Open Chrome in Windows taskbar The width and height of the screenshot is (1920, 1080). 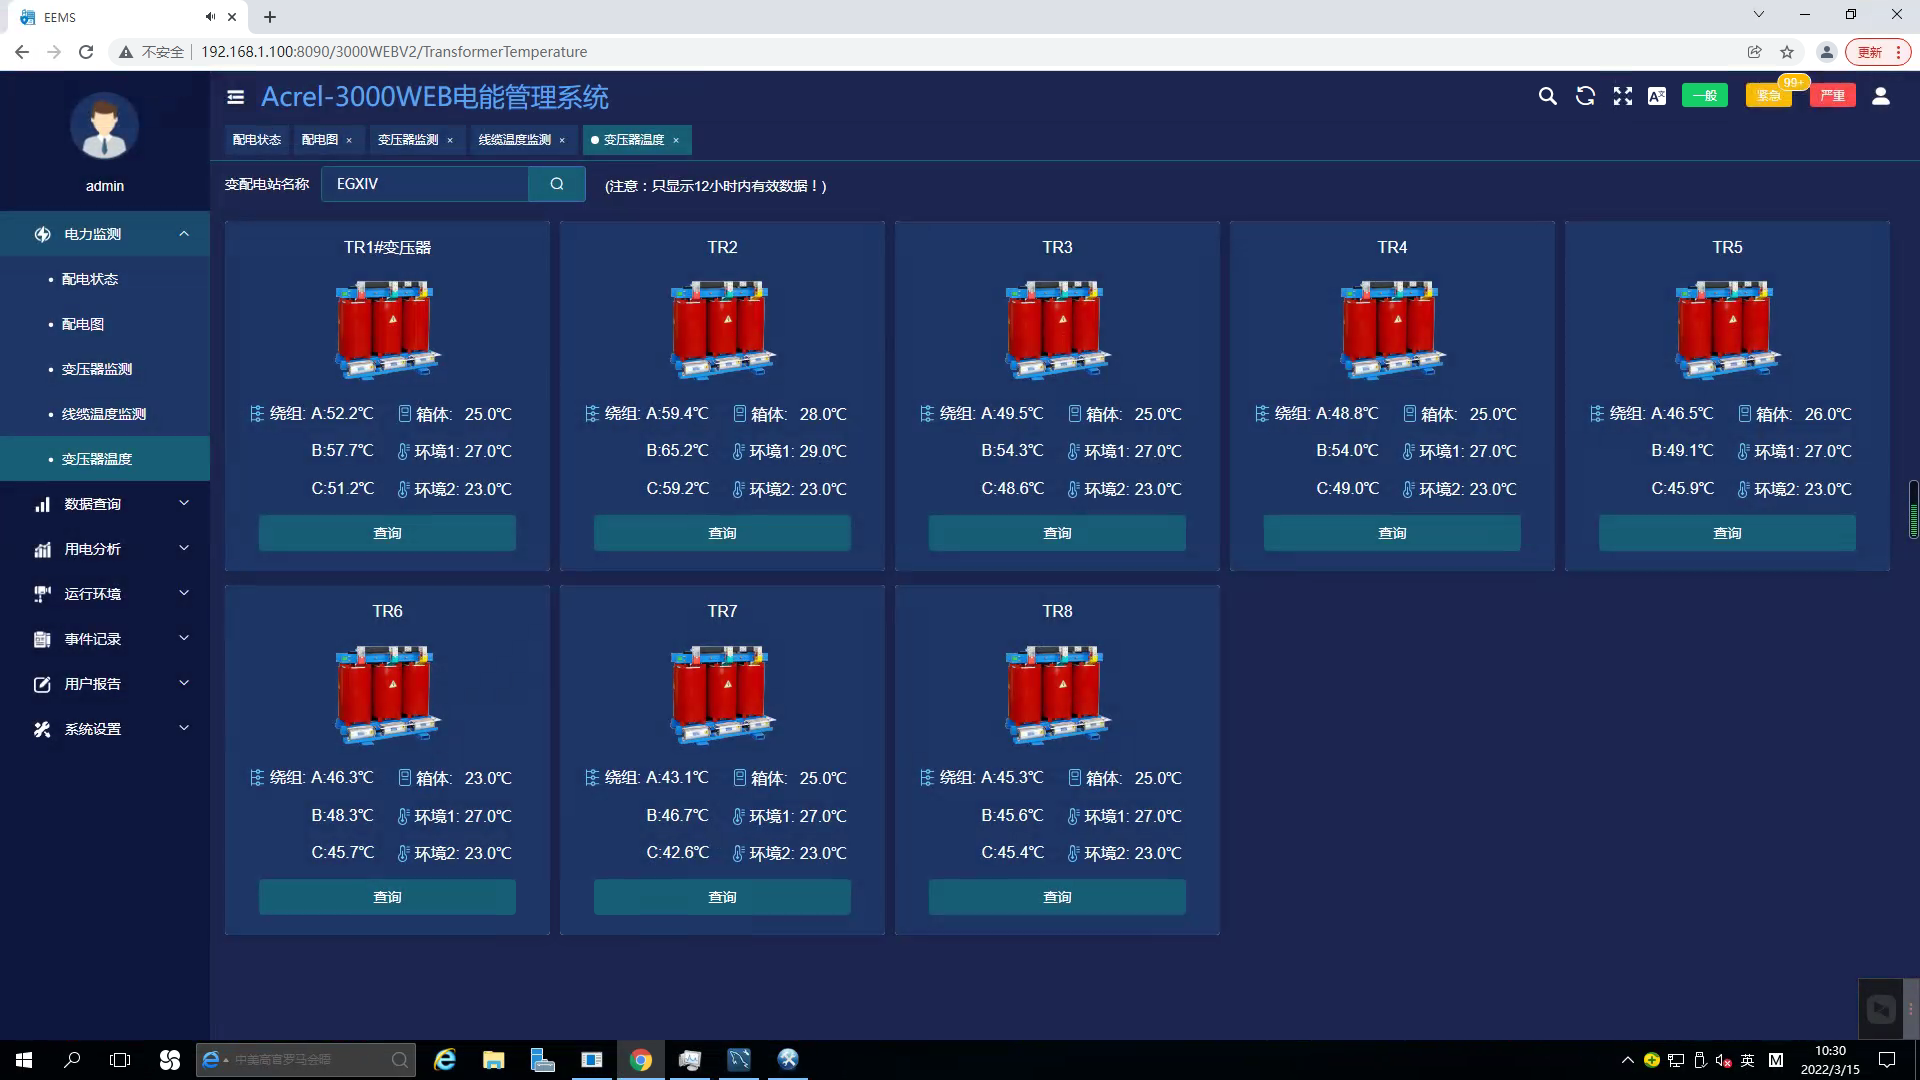640,1060
